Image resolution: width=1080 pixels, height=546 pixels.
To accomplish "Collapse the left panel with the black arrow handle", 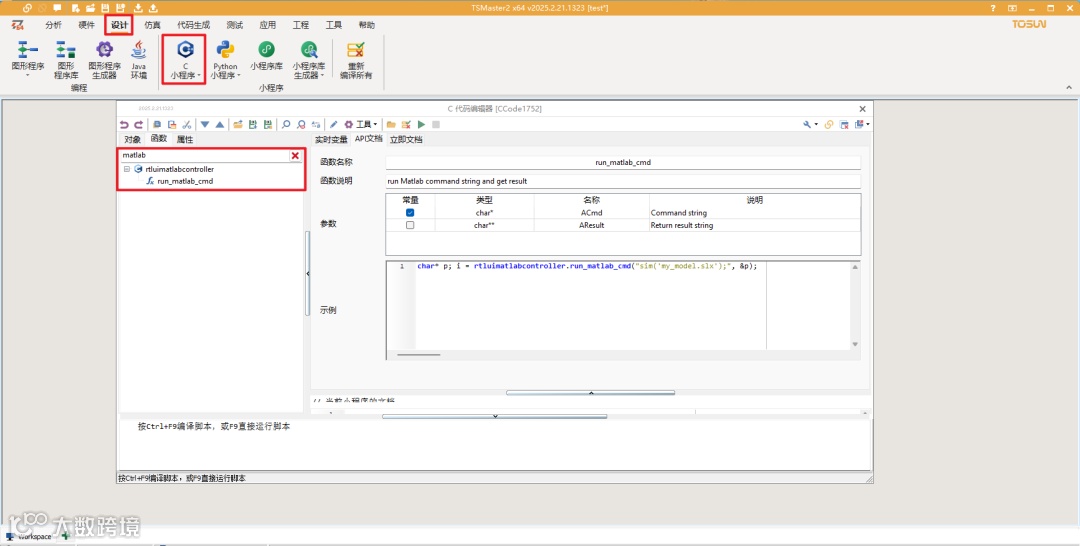I will pyautogui.click(x=307, y=273).
